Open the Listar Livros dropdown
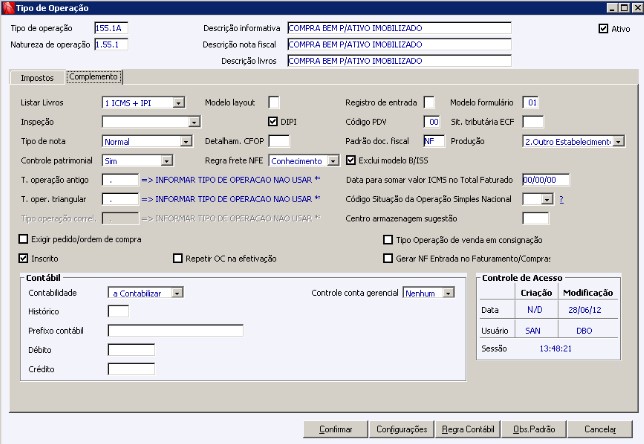 click(x=178, y=103)
